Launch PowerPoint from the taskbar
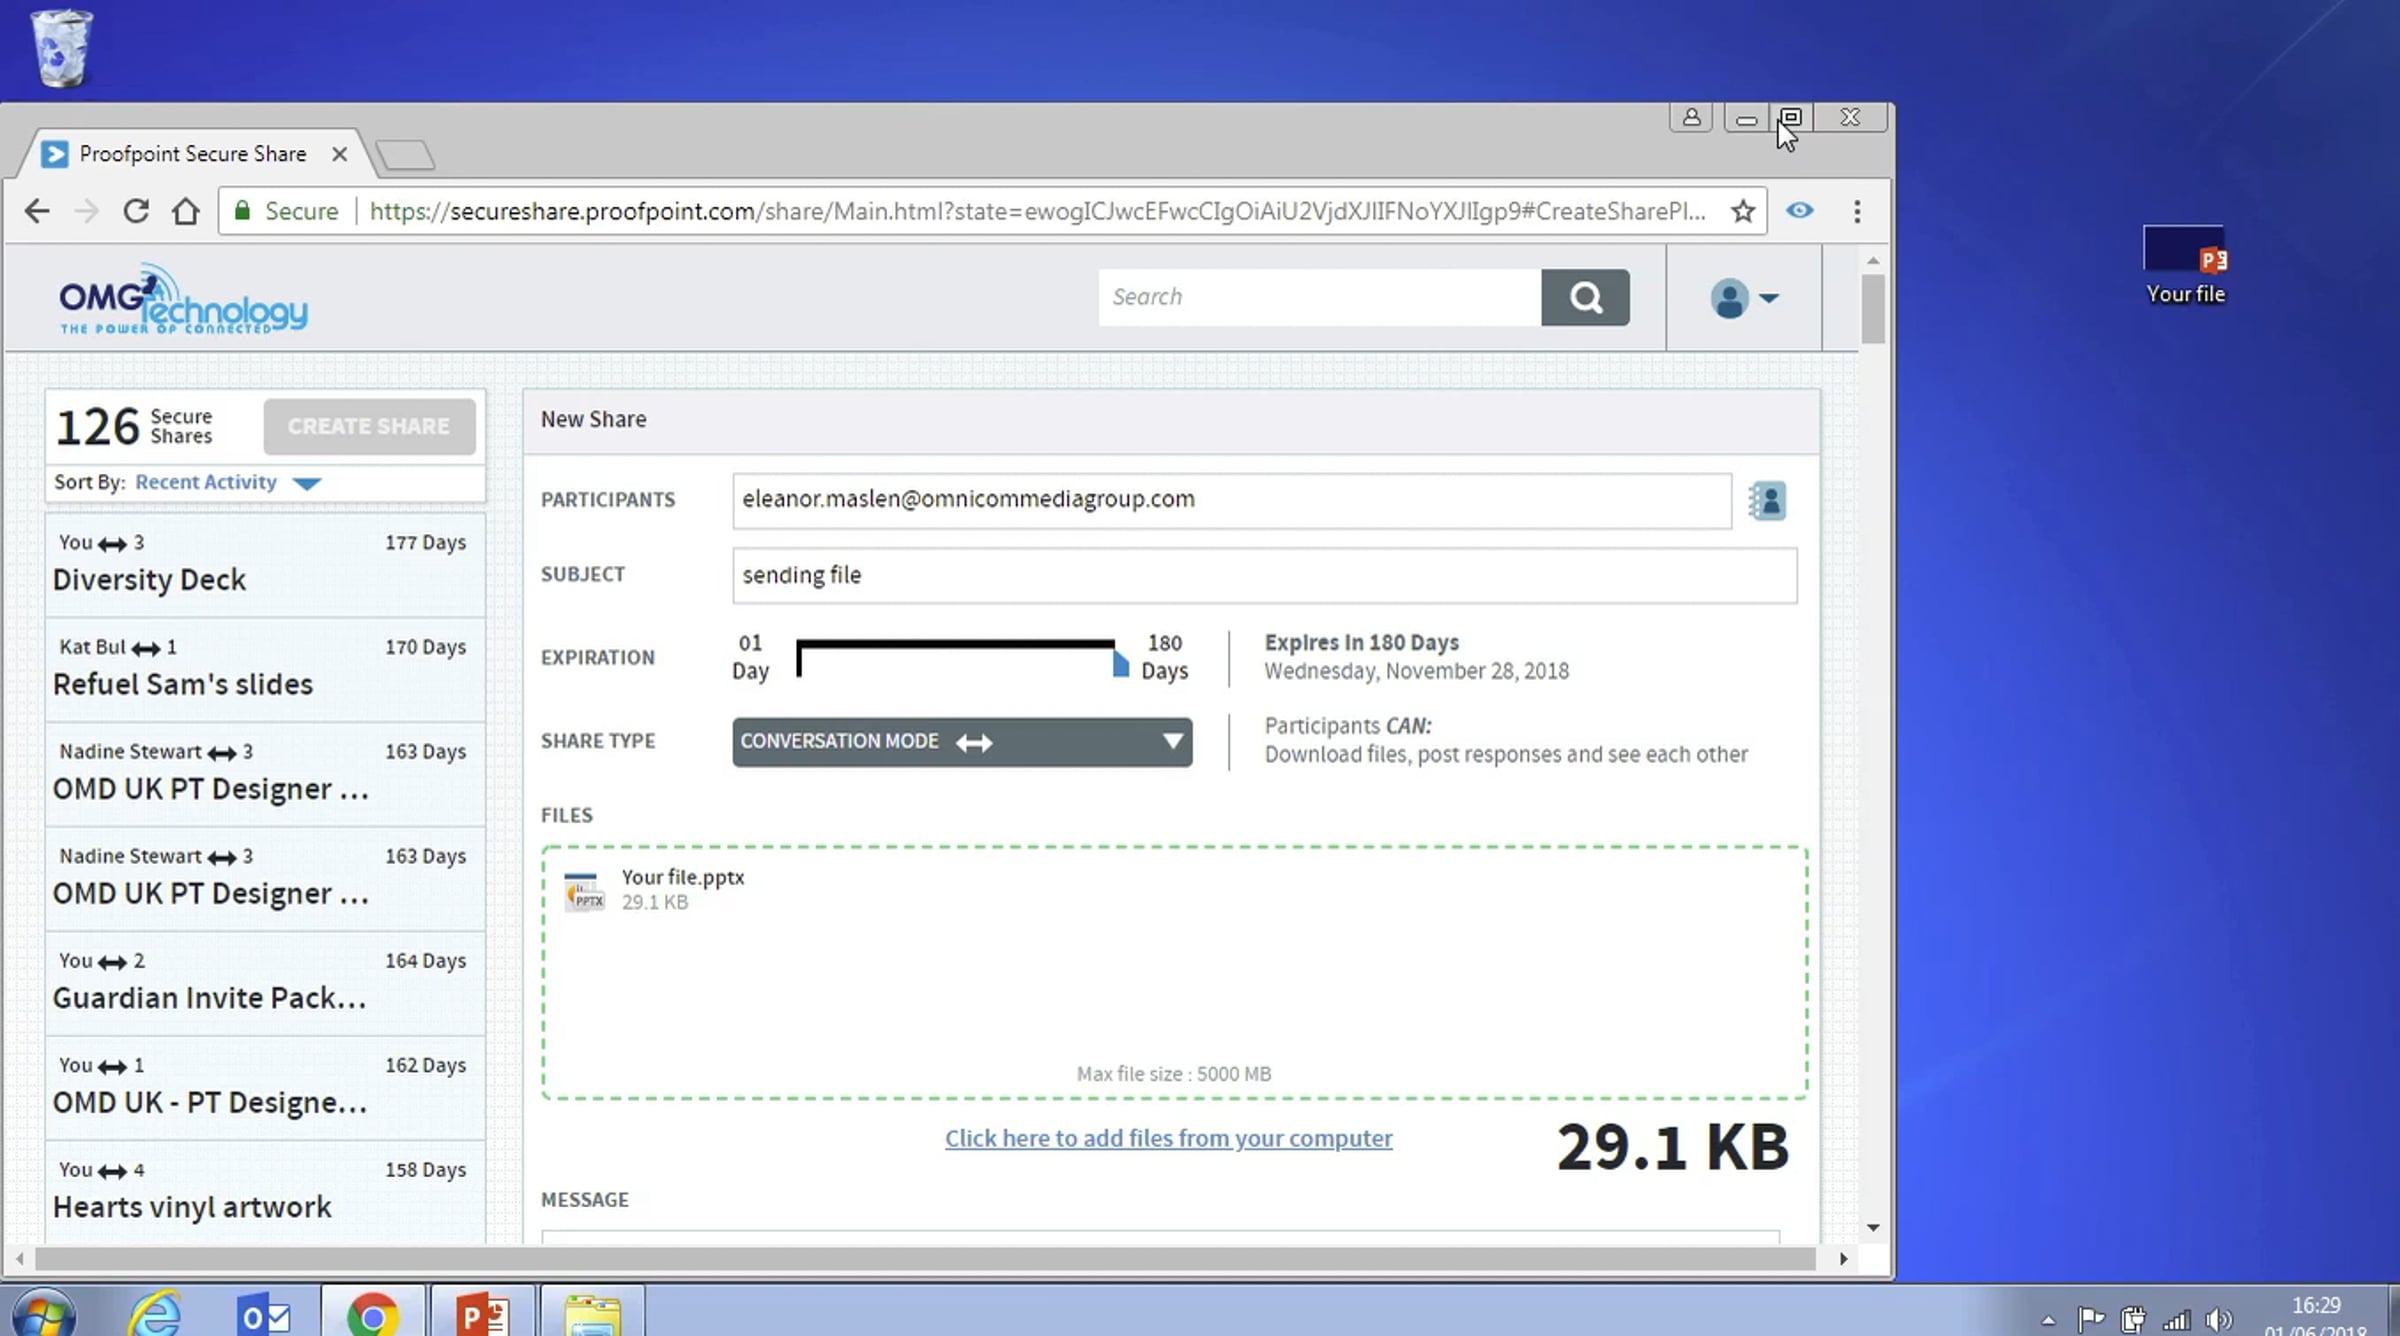This screenshot has height=1336, width=2400. pyautogui.click(x=483, y=1312)
